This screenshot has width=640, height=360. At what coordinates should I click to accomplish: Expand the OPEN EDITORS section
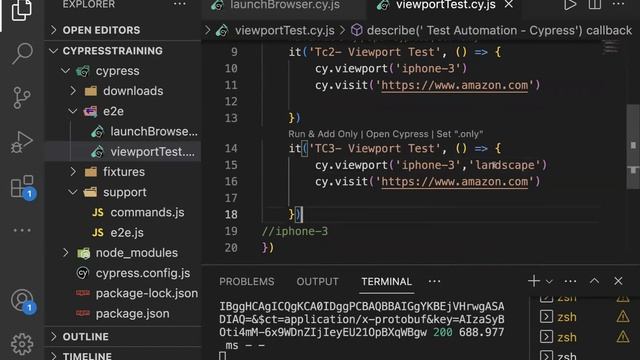point(122,30)
